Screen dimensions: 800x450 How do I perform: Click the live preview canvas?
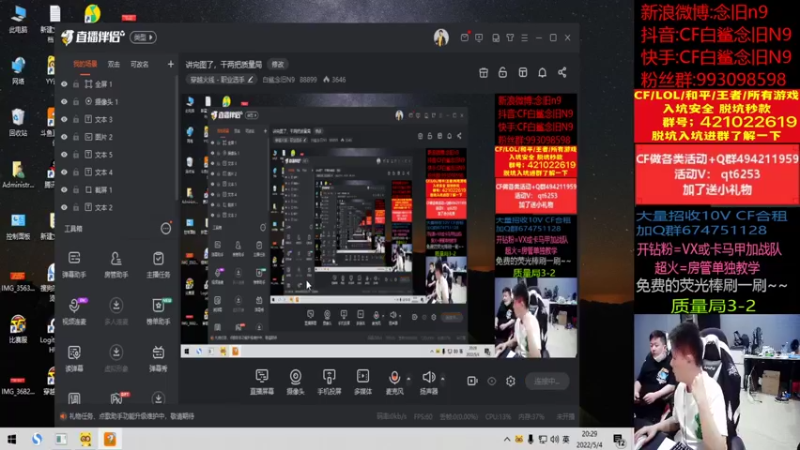pyautogui.click(x=379, y=225)
